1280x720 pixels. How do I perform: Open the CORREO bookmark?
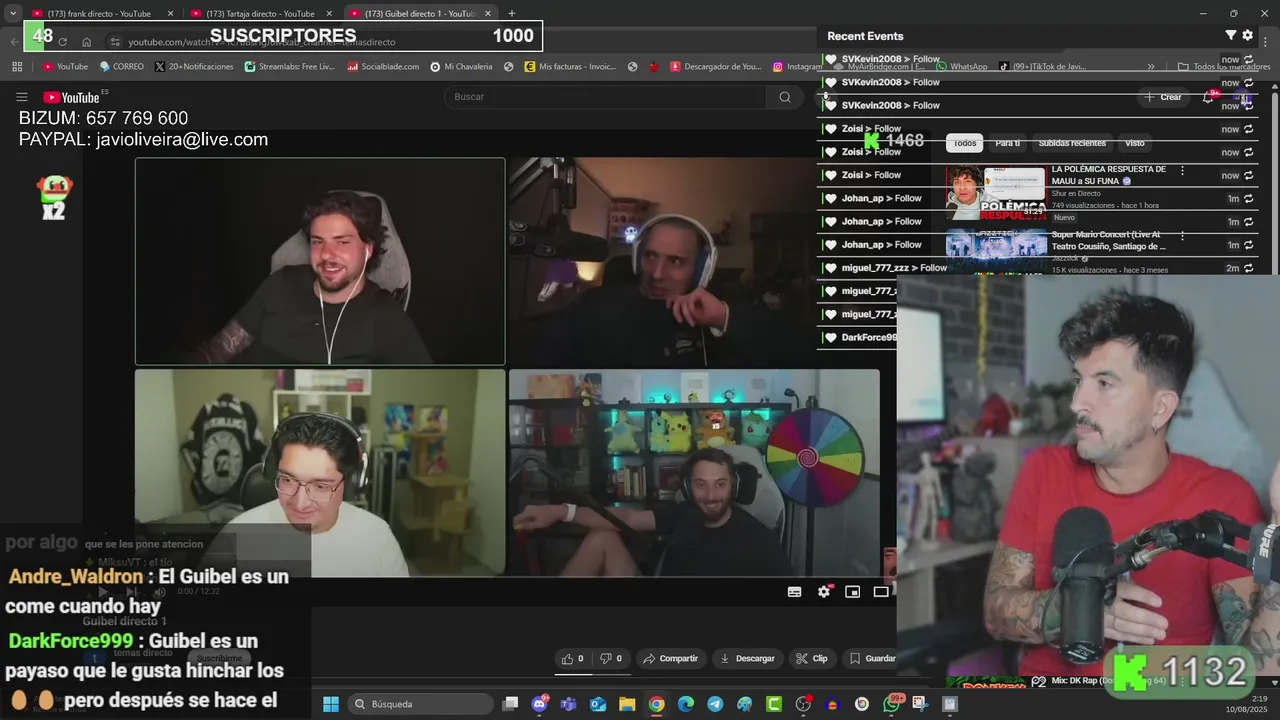[122, 67]
